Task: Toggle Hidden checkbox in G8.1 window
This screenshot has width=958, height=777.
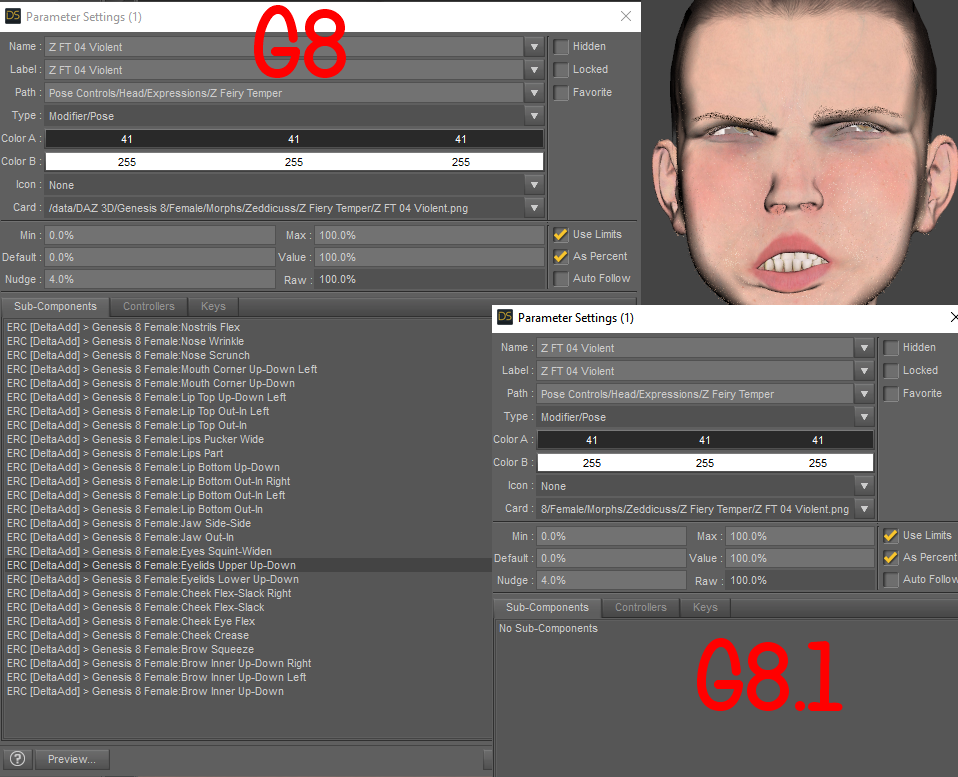Action: click(x=891, y=348)
